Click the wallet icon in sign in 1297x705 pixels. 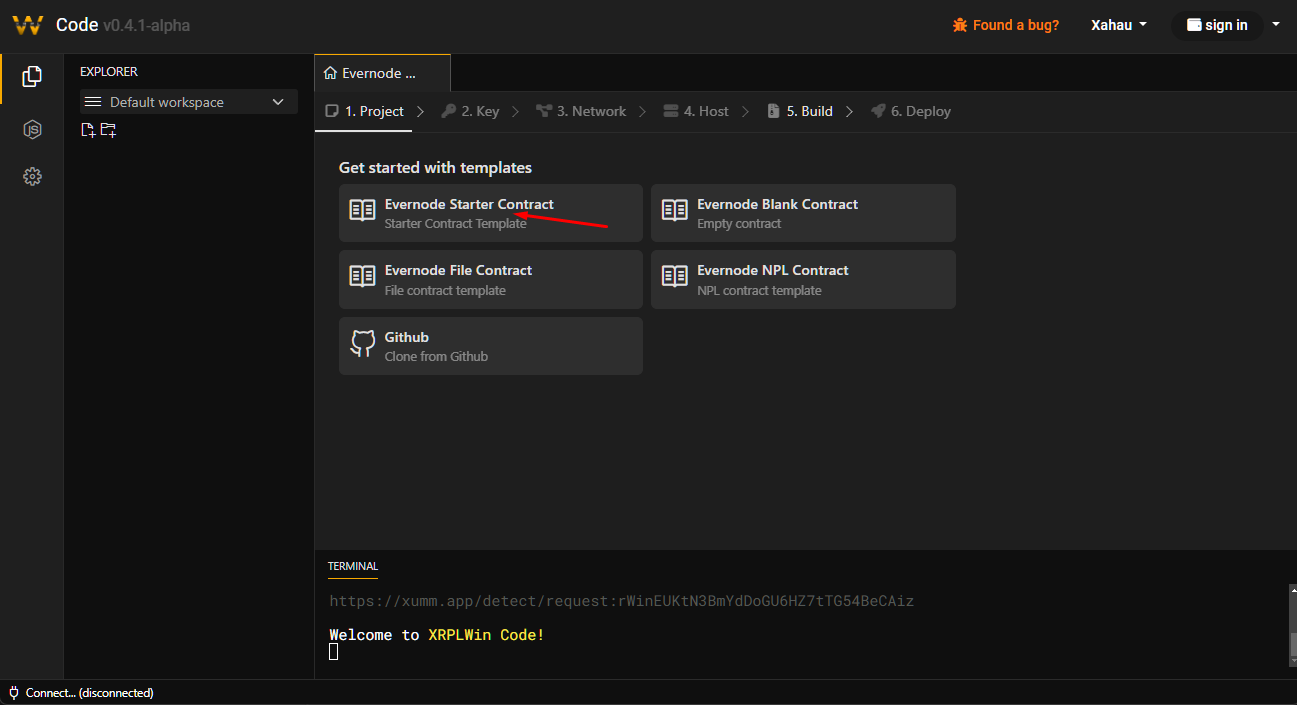pos(1194,25)
